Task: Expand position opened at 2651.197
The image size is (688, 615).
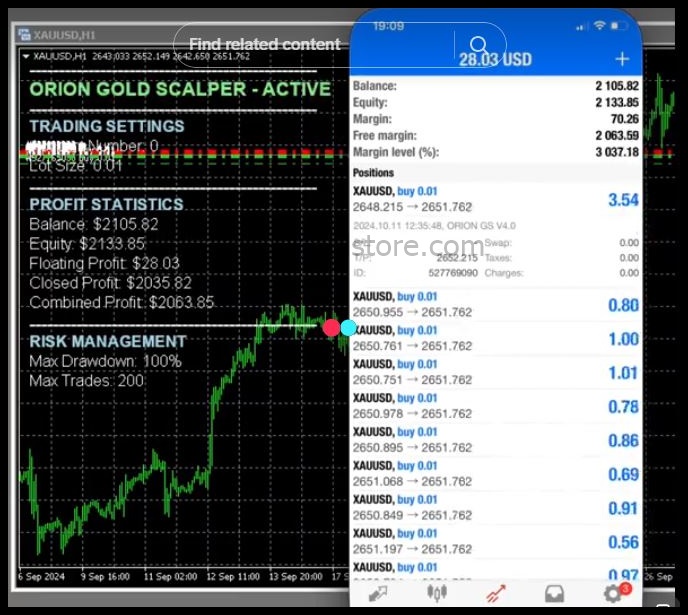Action: (496, 541)
